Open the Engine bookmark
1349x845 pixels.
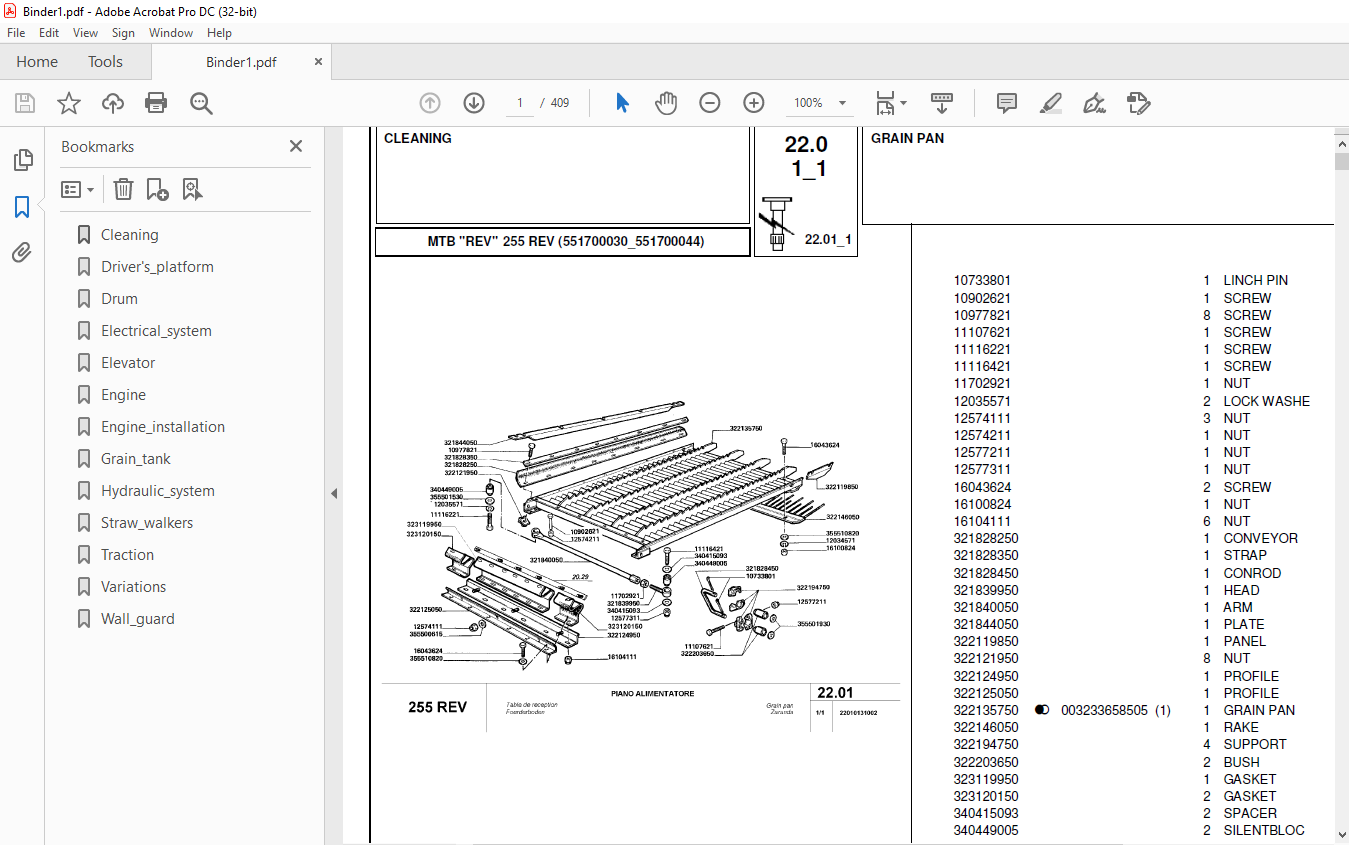[123, 395]
